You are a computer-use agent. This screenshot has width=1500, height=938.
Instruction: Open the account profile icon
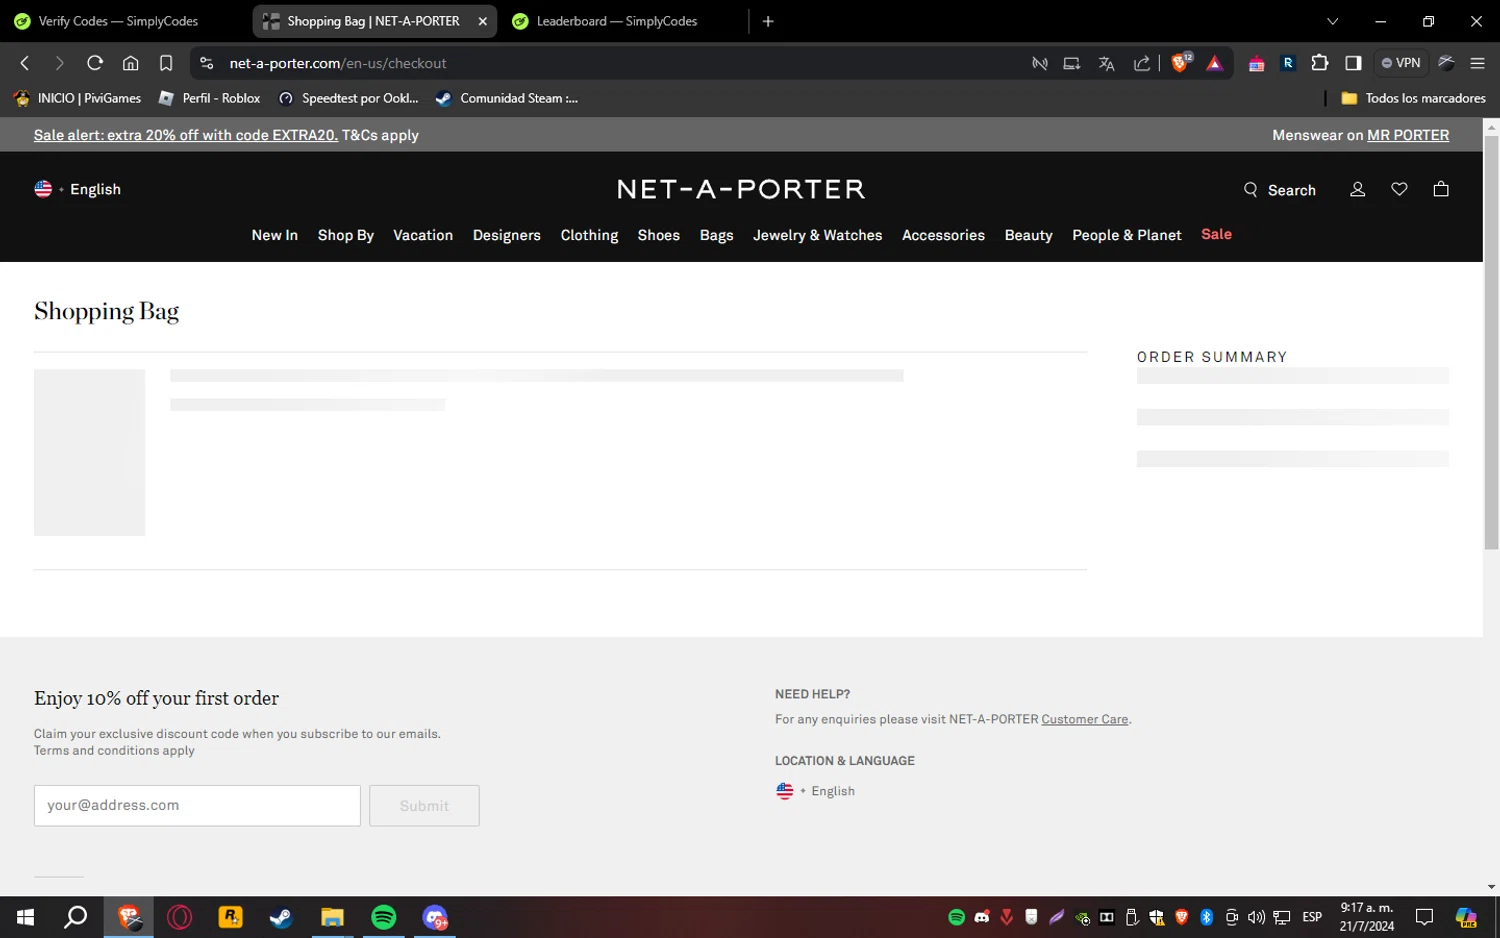(1357, 189)
